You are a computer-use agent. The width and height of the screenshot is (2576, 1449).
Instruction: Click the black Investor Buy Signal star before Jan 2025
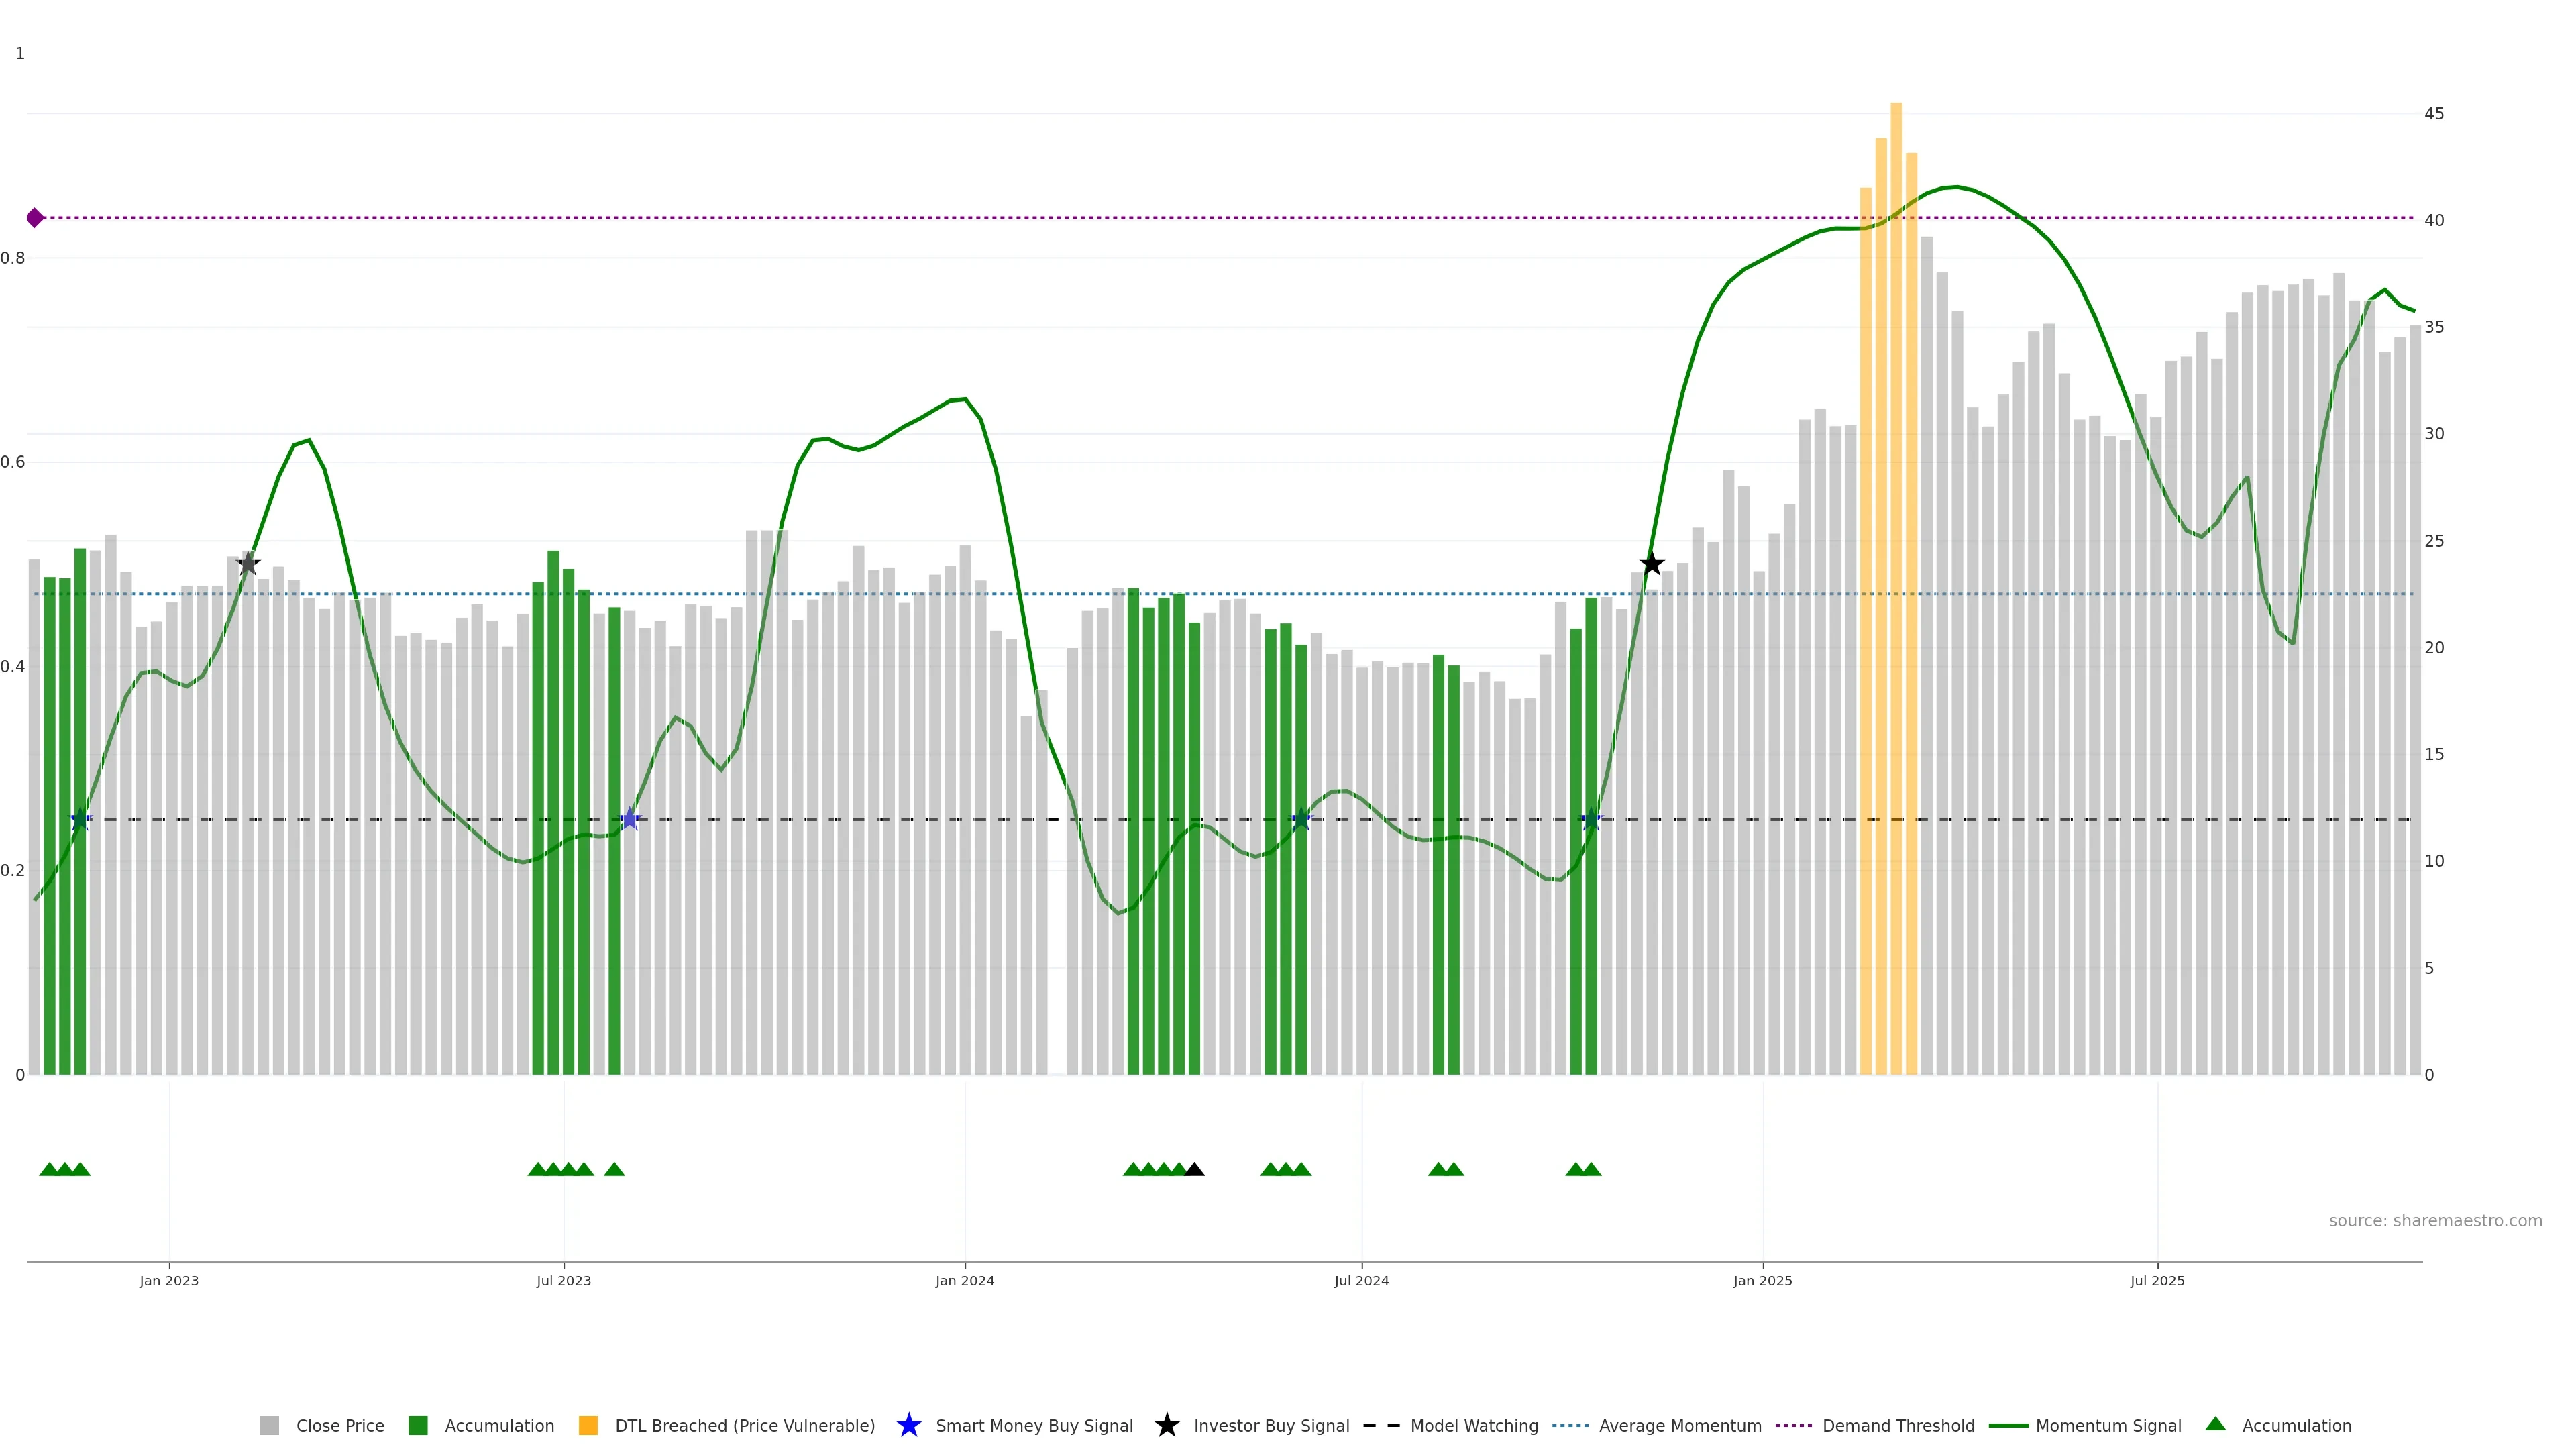pos(1652,564)
